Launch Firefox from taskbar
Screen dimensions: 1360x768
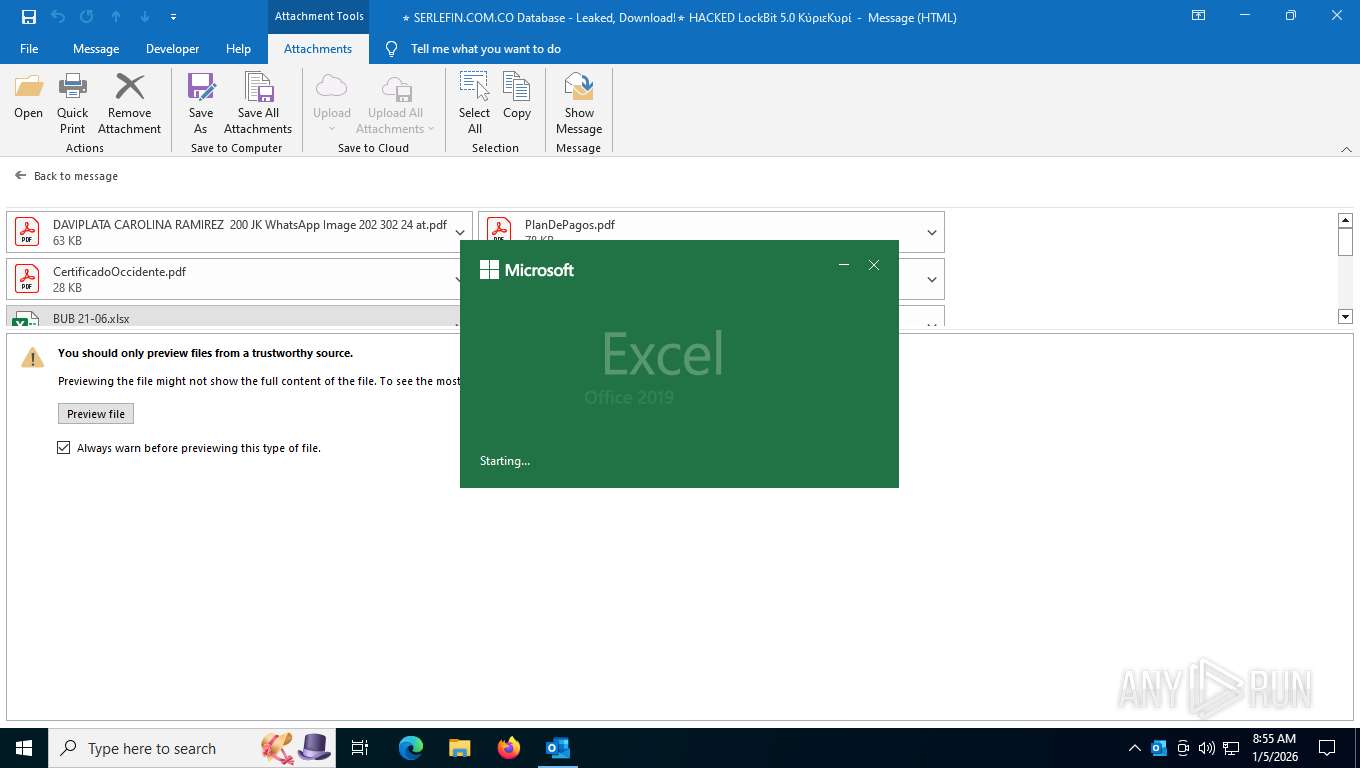point(509,748)
